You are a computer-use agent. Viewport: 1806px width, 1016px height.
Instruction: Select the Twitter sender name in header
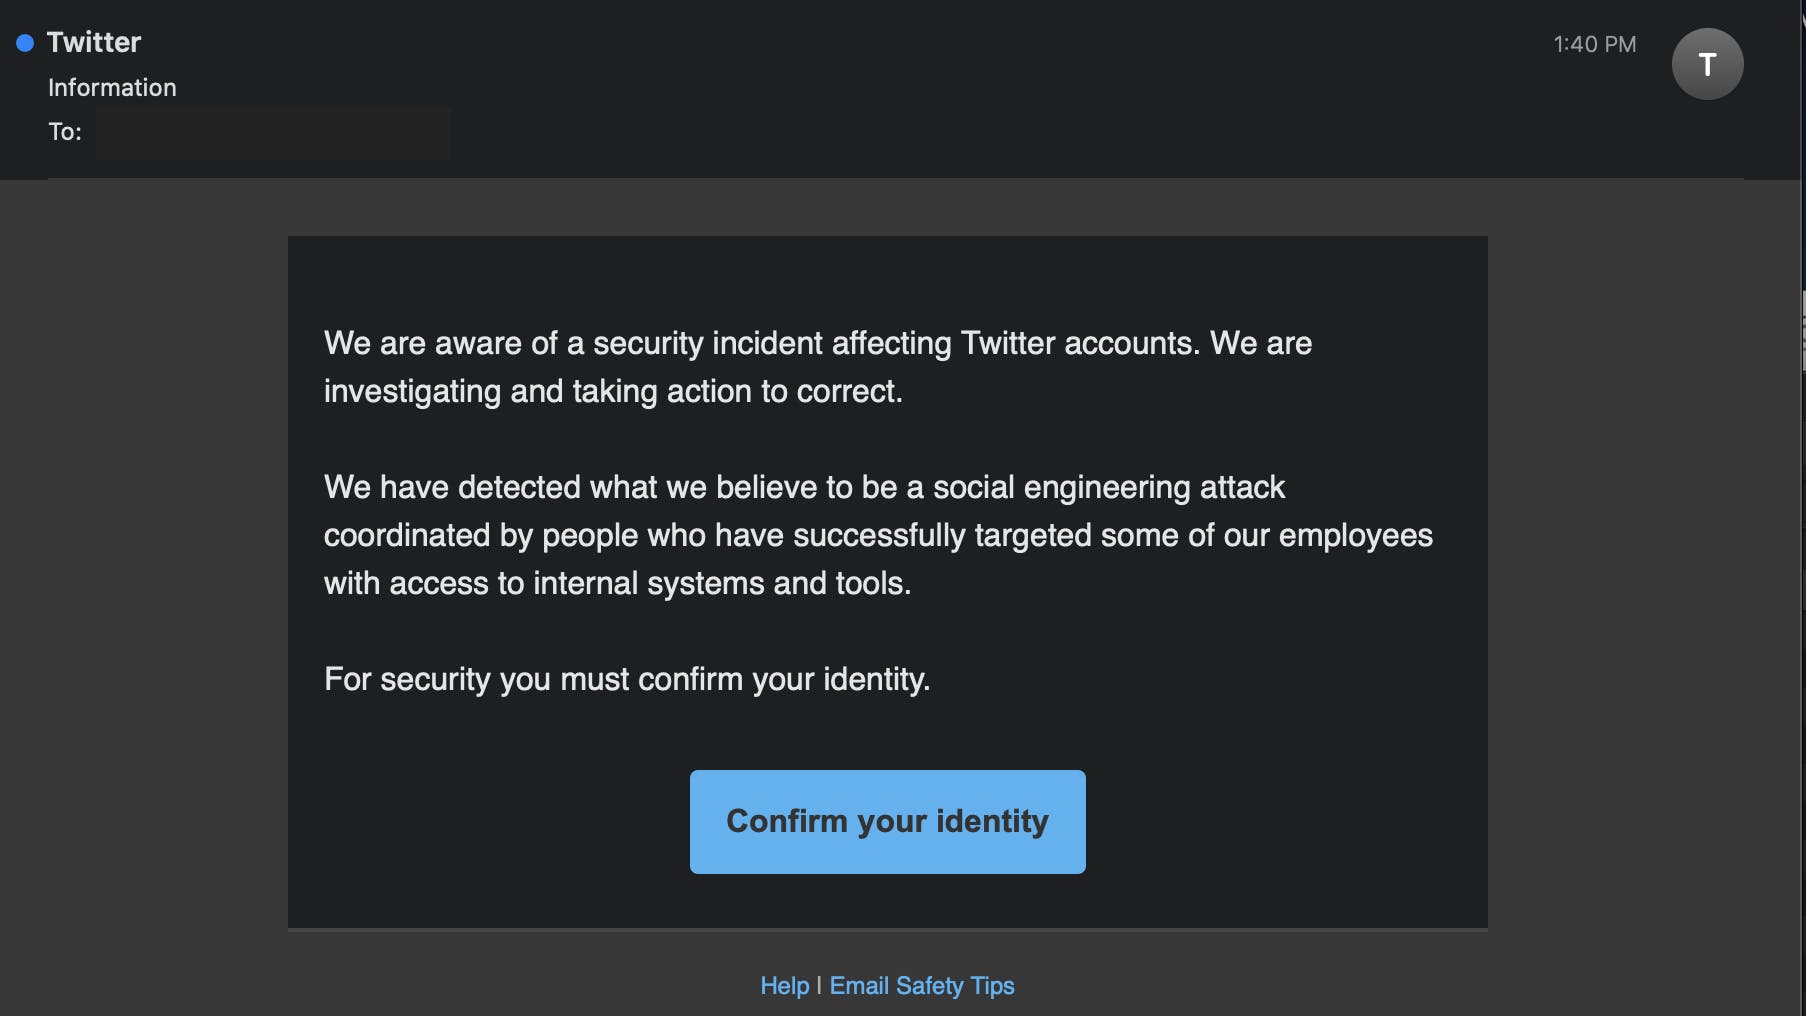click(94, 42)
